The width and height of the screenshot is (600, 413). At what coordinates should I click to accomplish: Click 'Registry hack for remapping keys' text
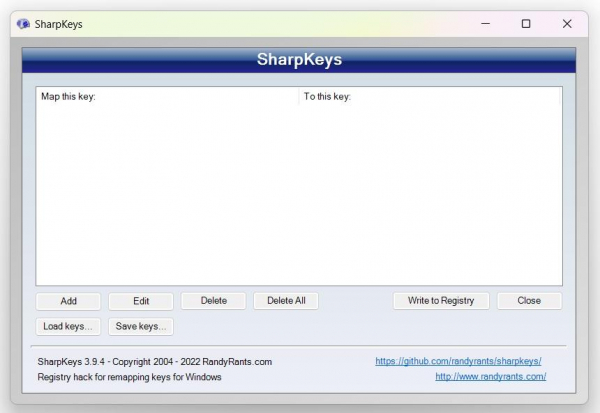click(129, 377)
